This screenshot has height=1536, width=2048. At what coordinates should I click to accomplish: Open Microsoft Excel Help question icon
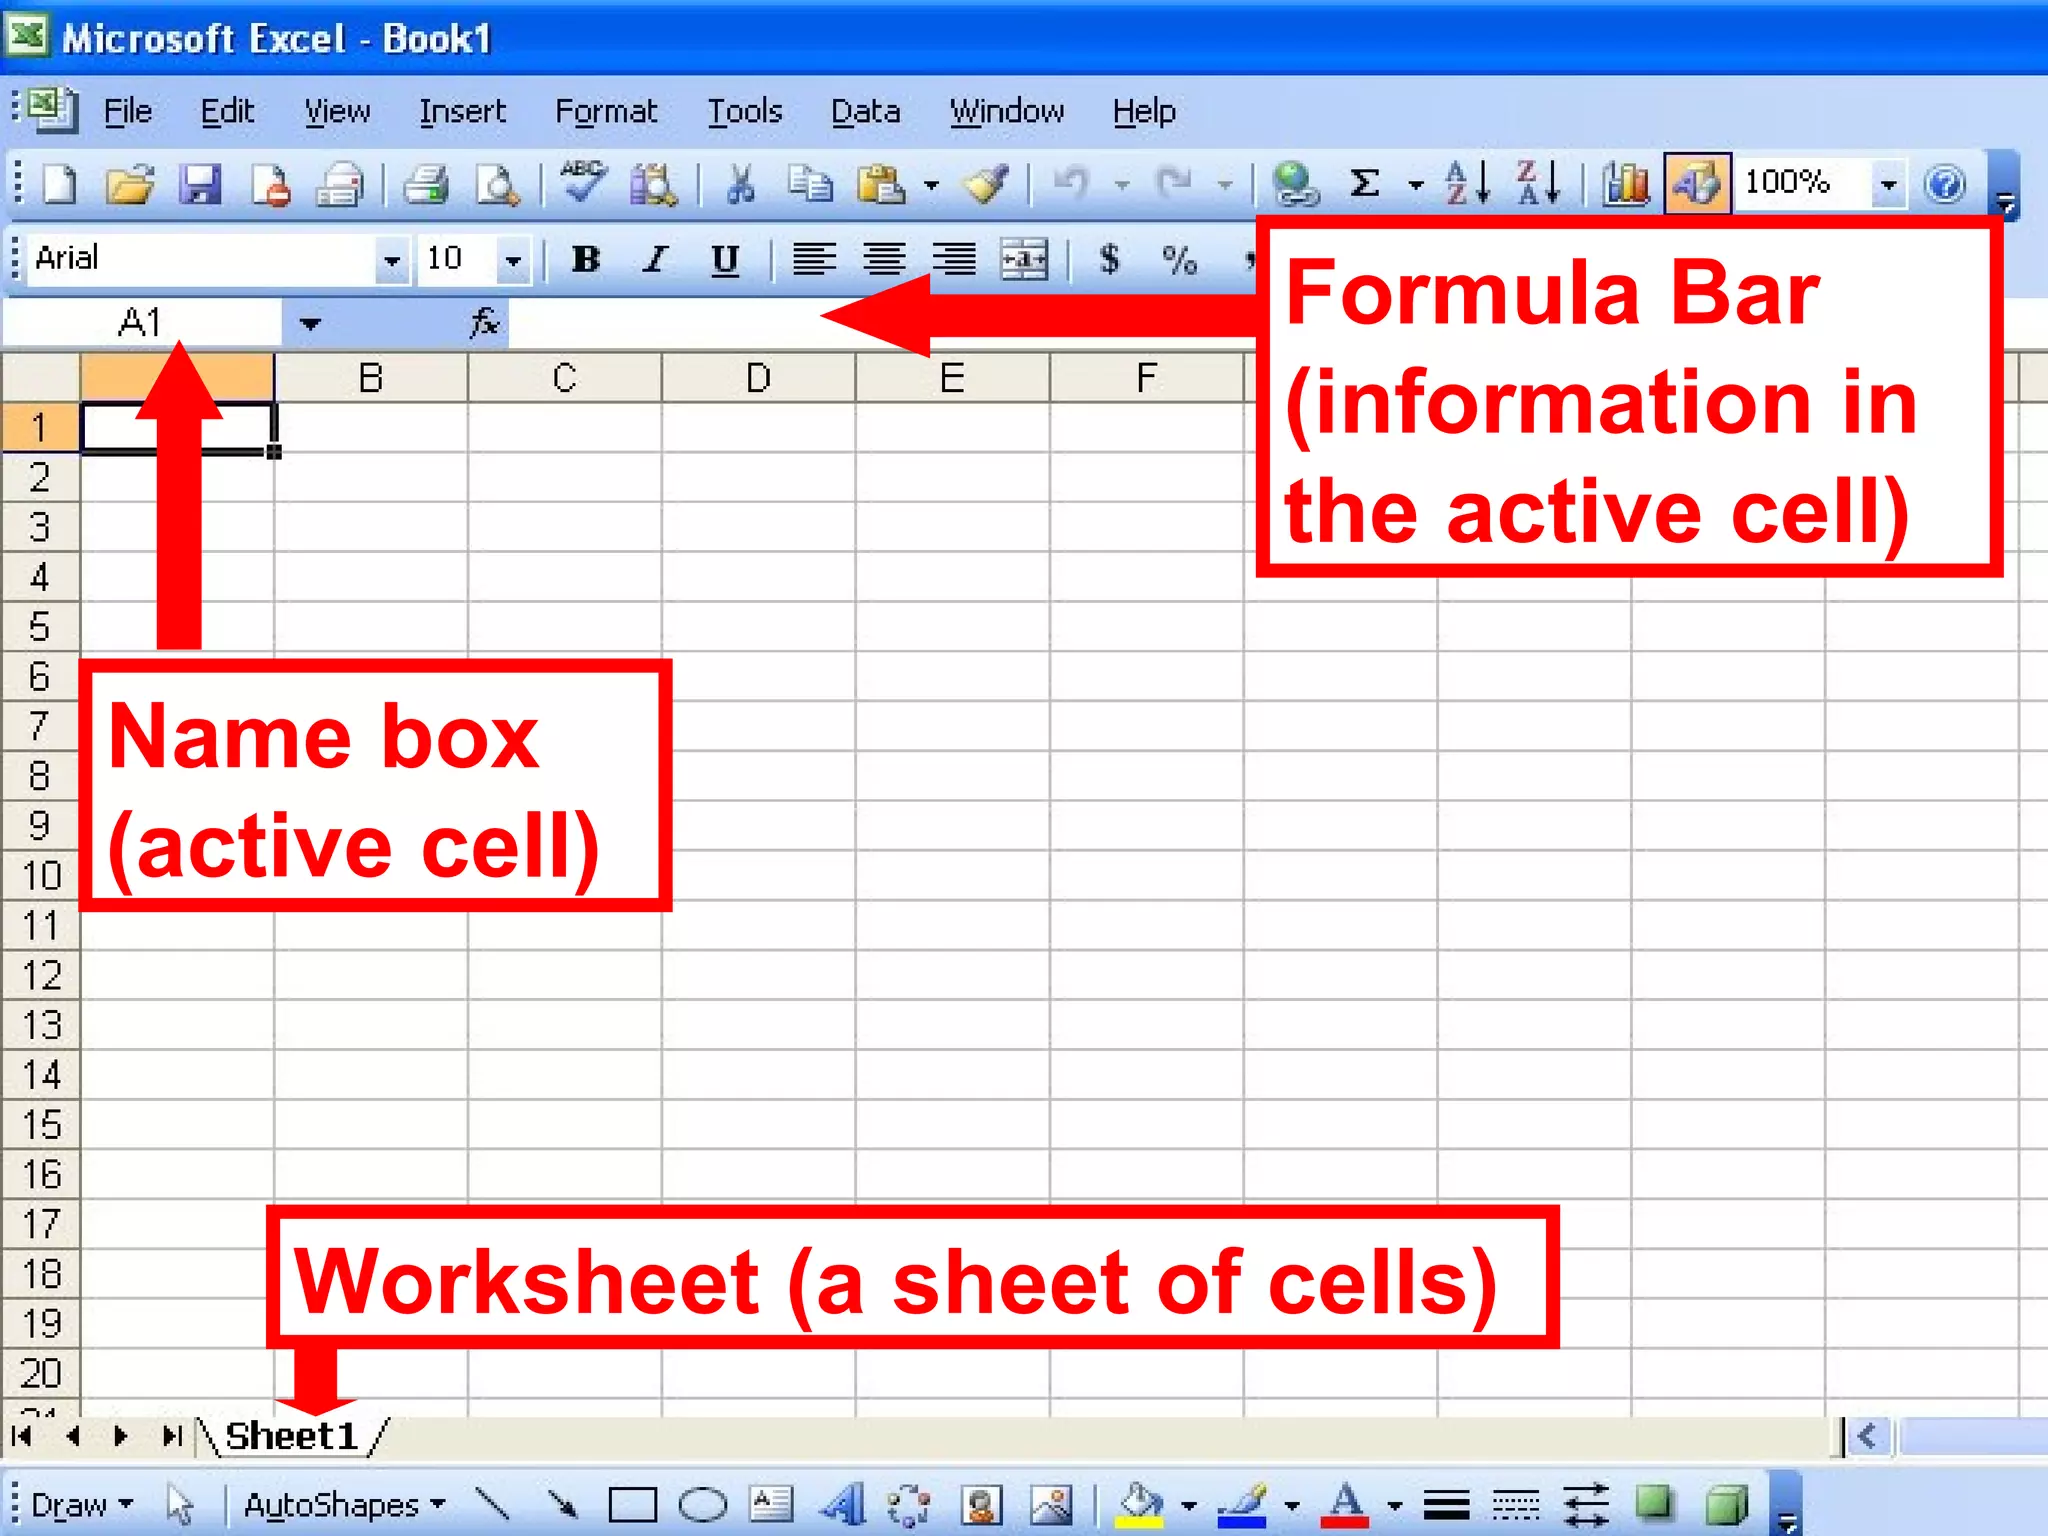coord(1945,185)
